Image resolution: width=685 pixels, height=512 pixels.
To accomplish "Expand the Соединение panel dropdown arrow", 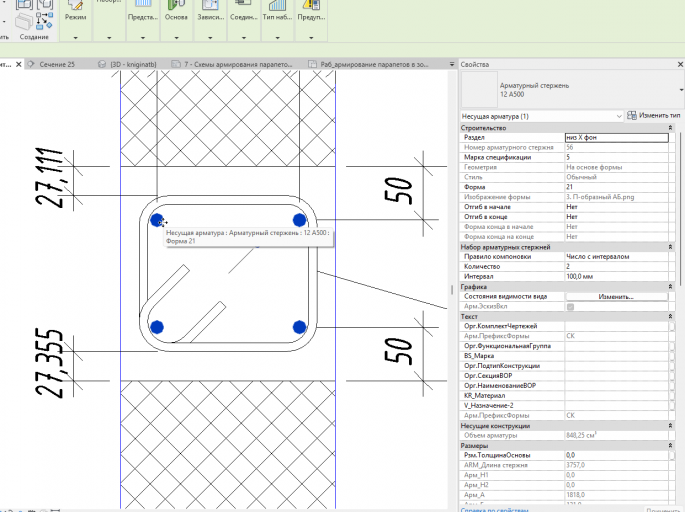I will point(244,38).
